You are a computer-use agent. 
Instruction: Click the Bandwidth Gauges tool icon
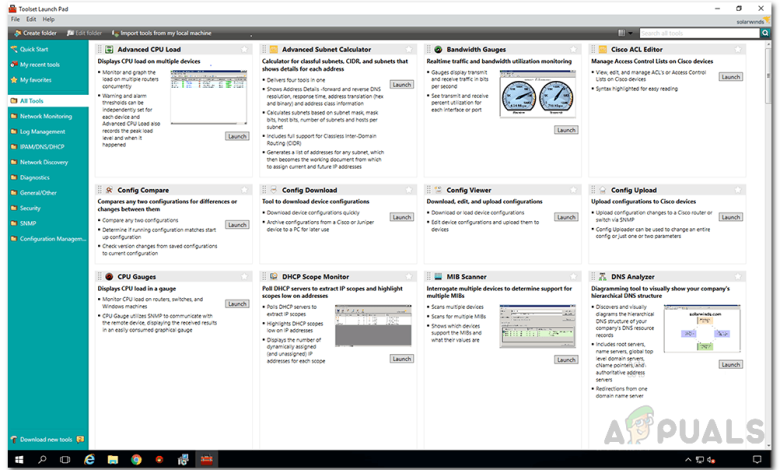tap(438, 49)
